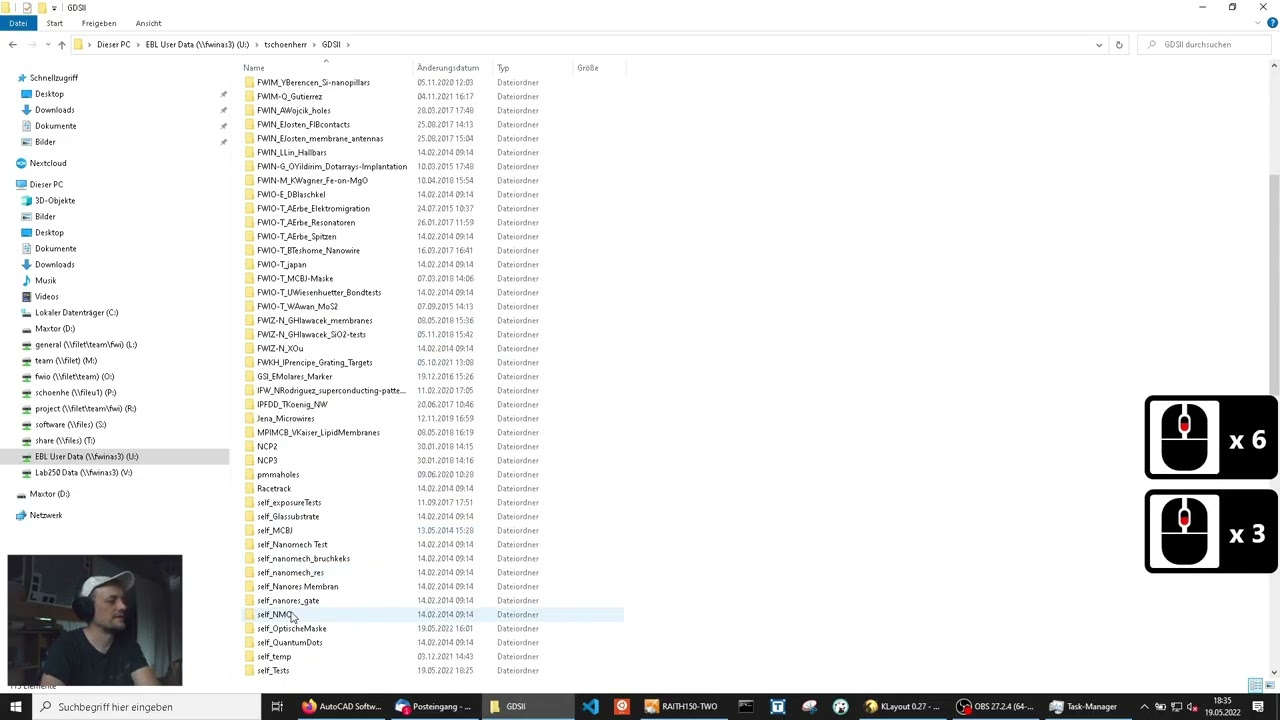
Task: Expand breadcrumb arrow after tschoenherr
Action: point(314,44)
